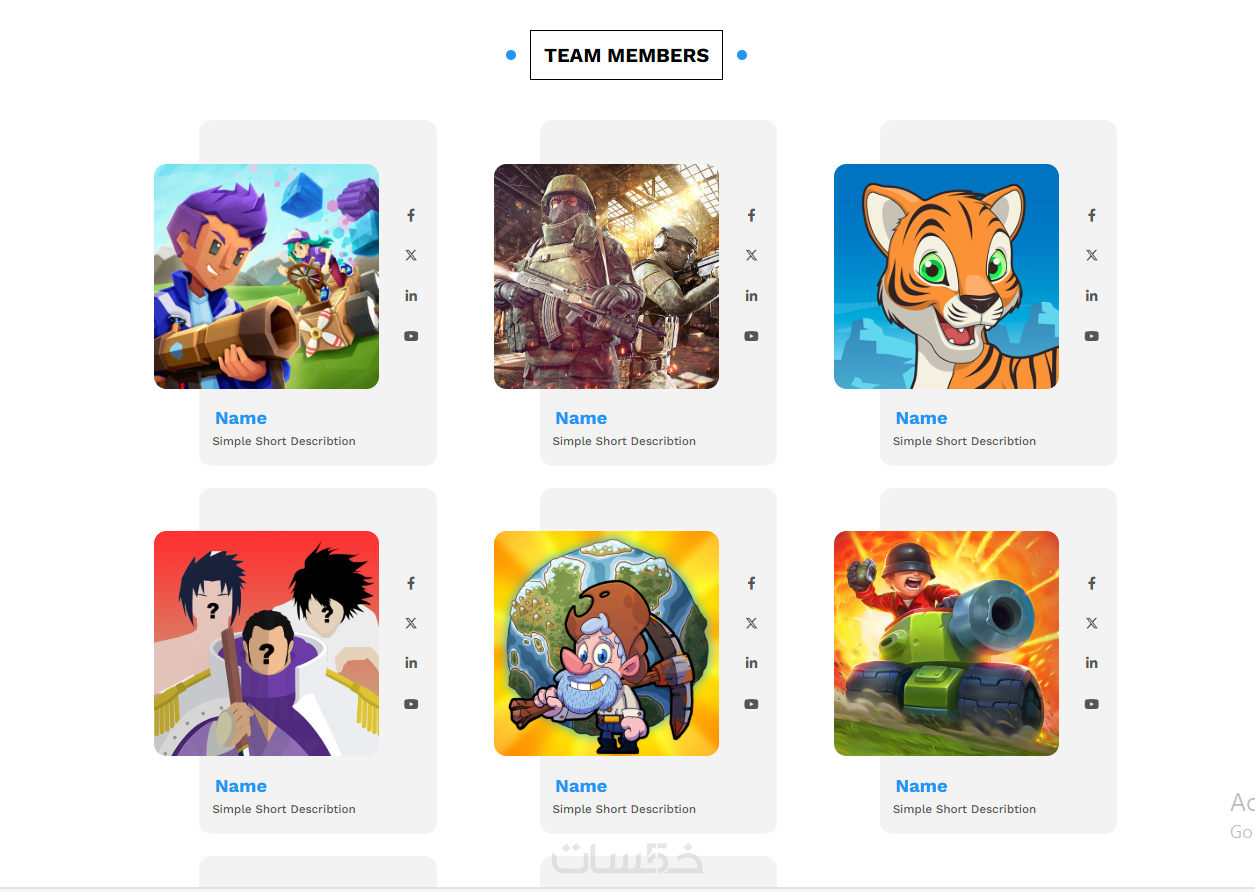Image resolution: width=1255 pixels, height=892 pixels.
Task: Click X (Twitter) icon beside the soldier image
Action: pyautogui.click(x=751, y=255)
